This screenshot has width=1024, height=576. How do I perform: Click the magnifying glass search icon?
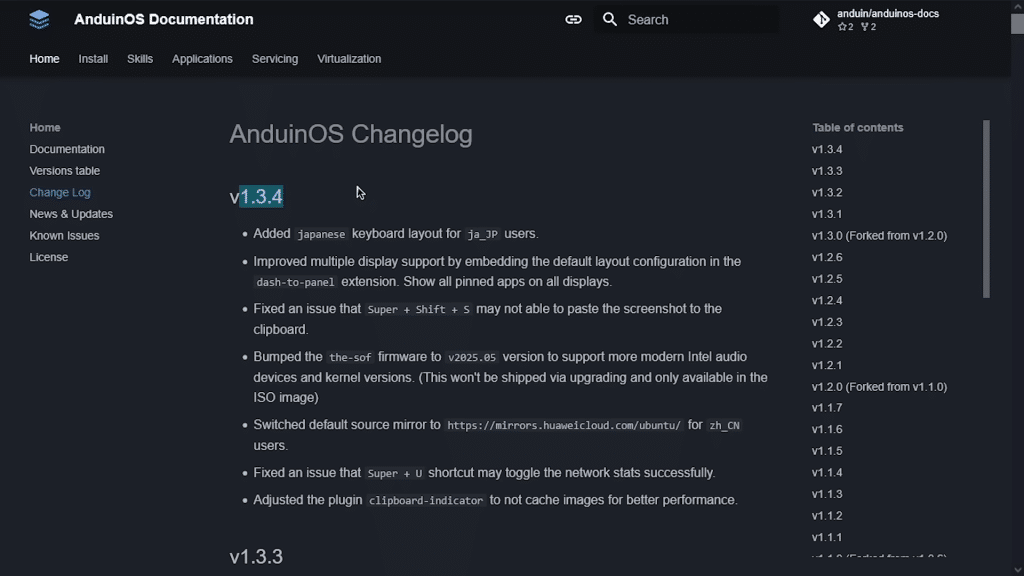[610, 18]
